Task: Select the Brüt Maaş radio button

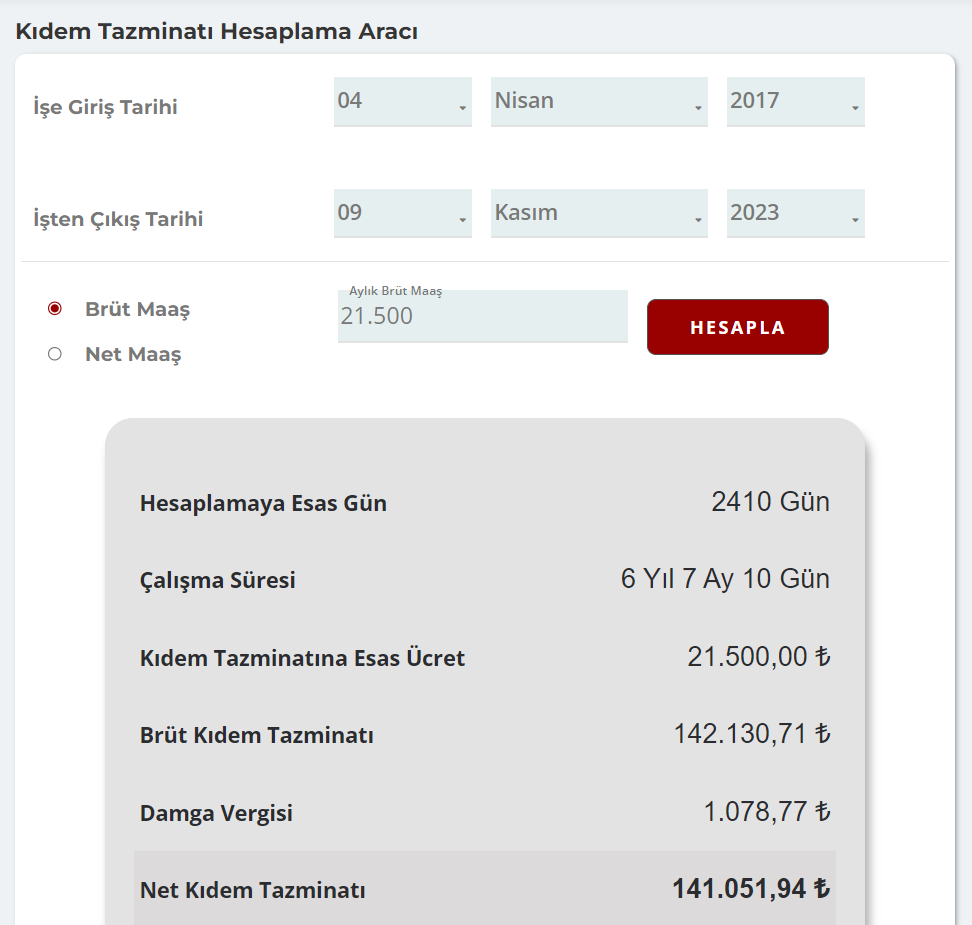Action: 55,308
